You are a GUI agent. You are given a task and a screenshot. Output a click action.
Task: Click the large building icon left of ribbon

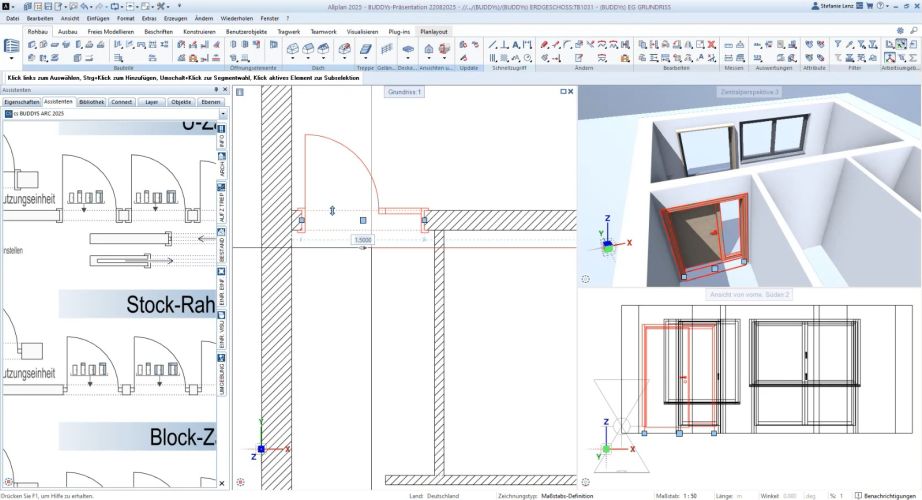(x=12, y=47)
